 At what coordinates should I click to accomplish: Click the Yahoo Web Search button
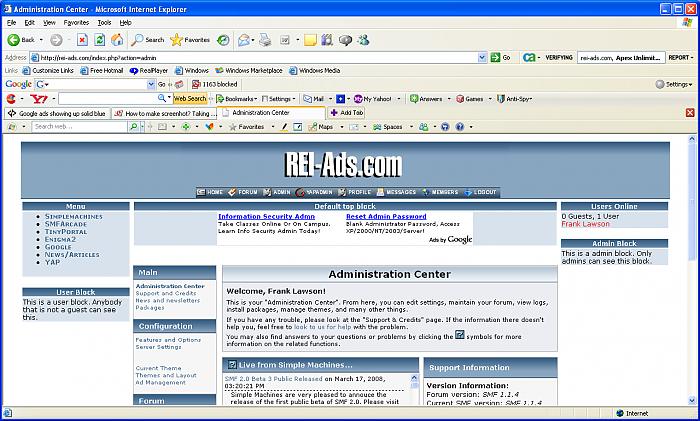tap(189, 99)
